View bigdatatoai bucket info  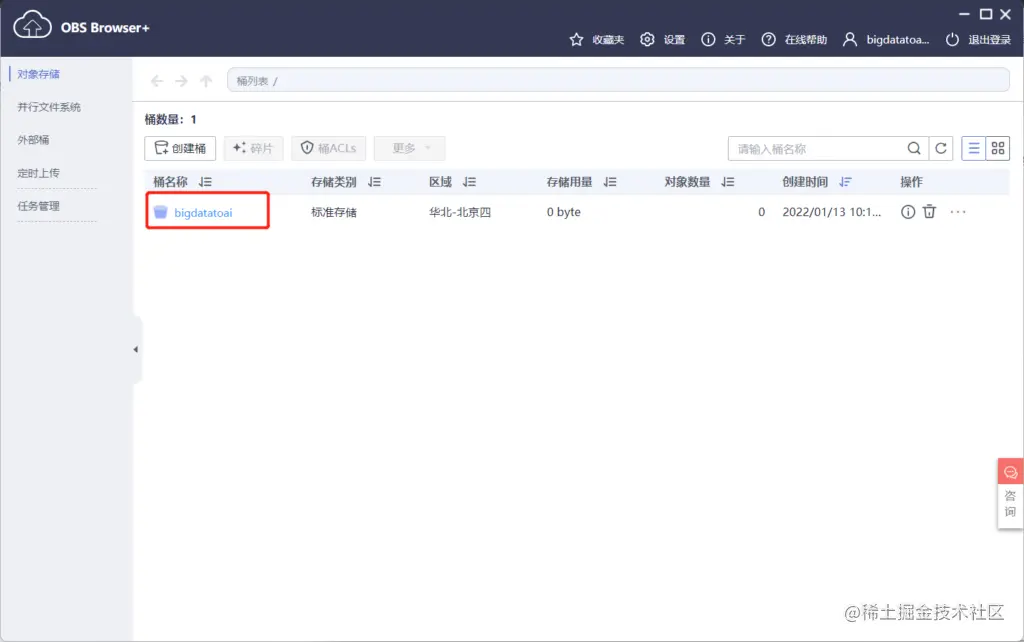pos(908,212)
